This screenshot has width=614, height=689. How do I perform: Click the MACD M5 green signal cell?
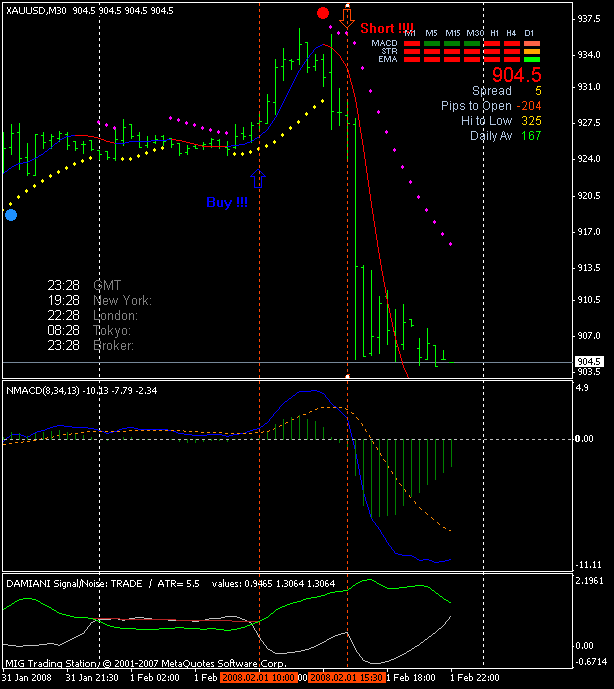click(432, 44)
